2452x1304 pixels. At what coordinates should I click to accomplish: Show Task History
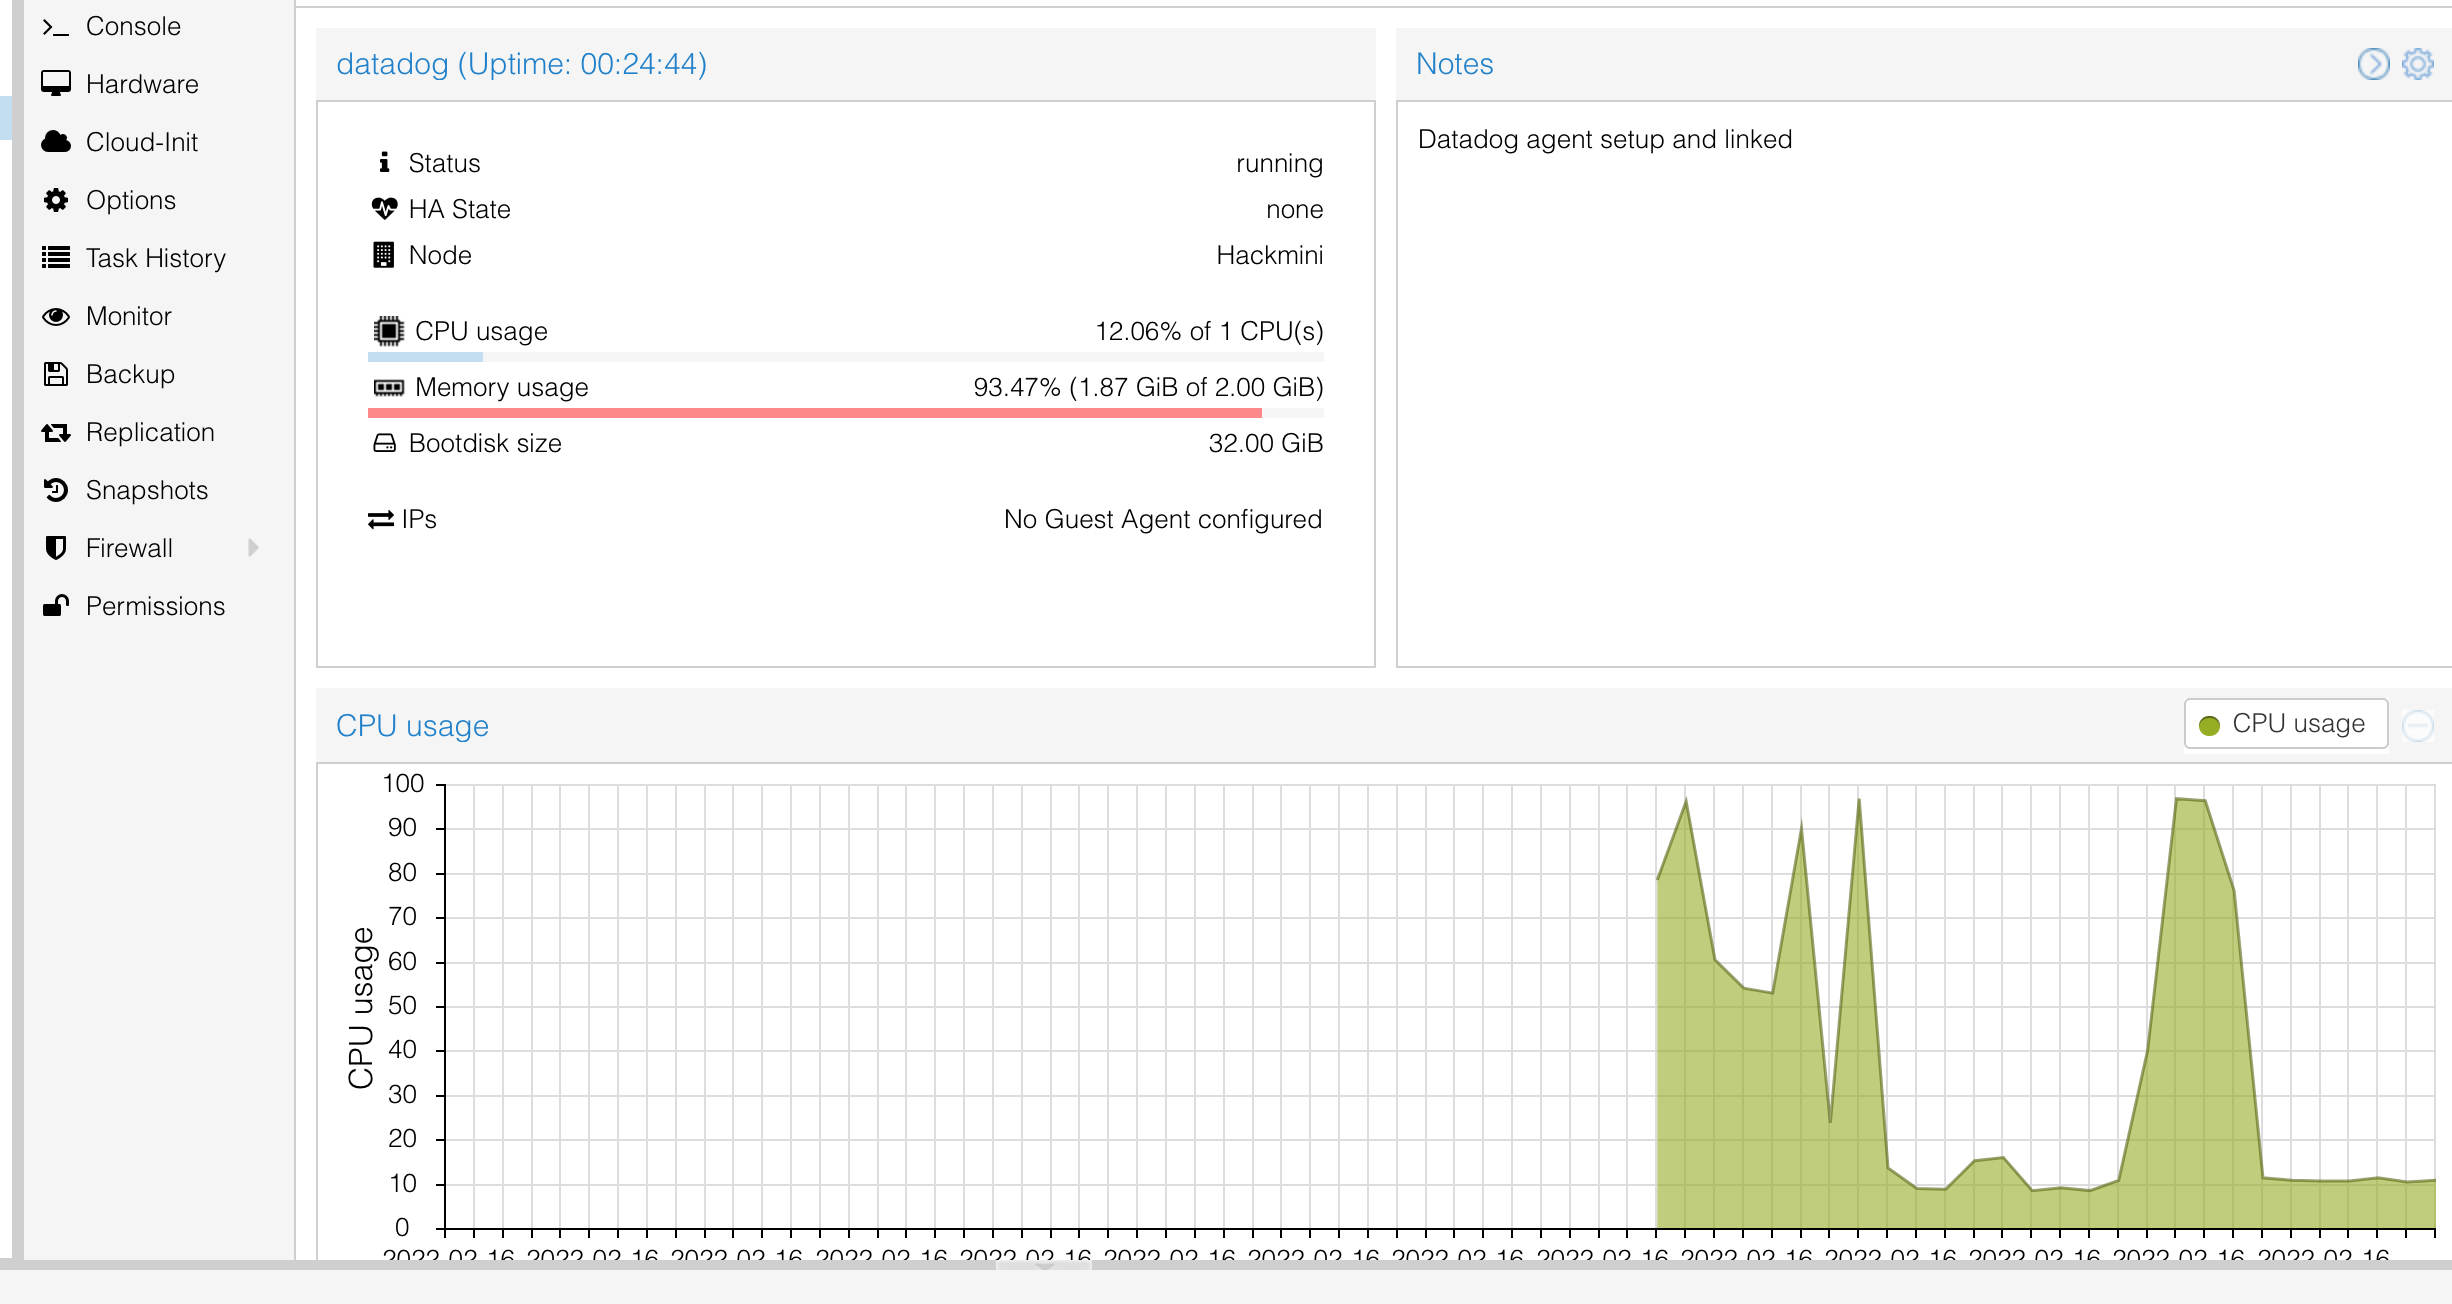coord(155,258)
